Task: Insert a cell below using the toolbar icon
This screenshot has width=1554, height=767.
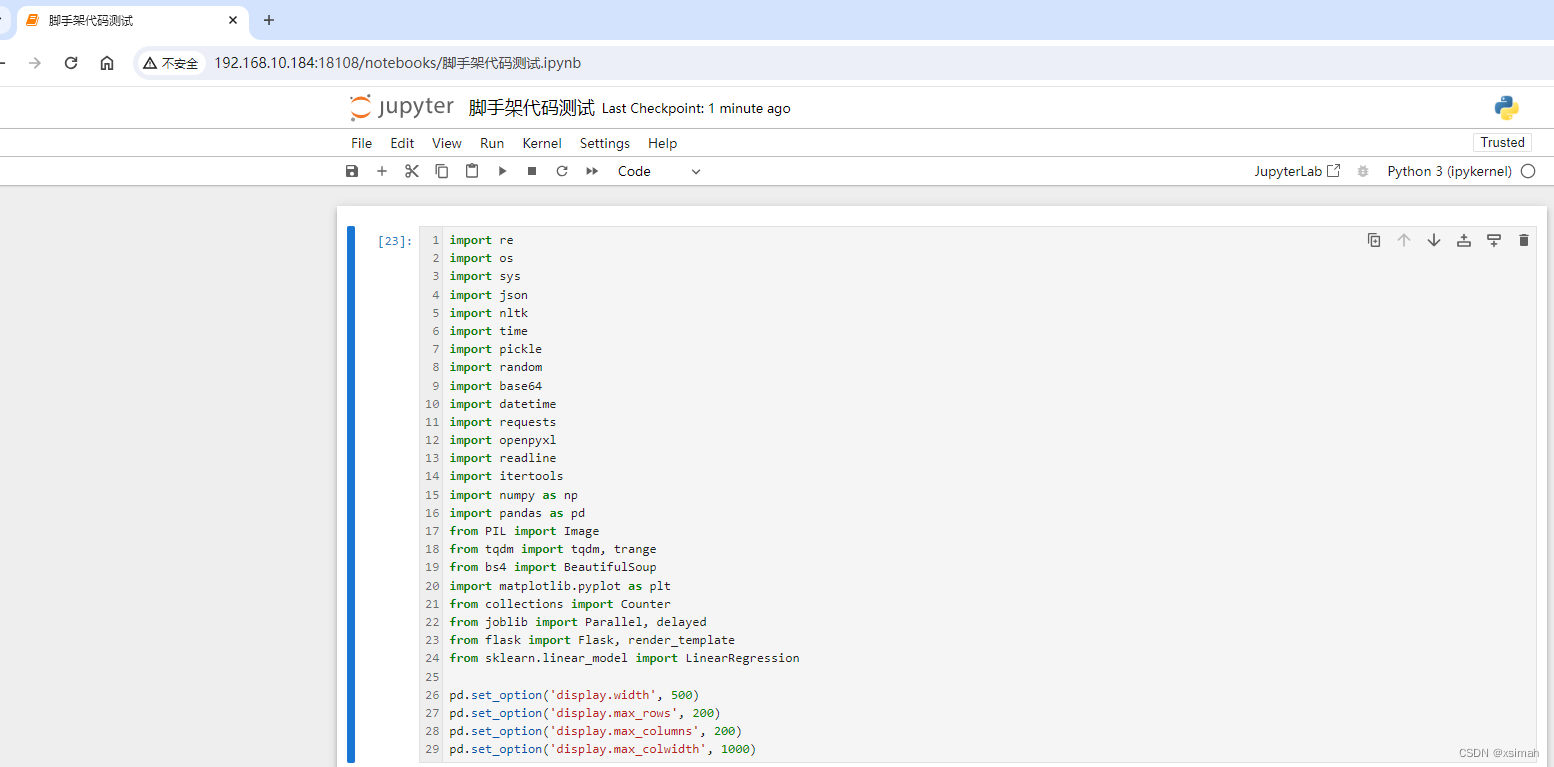Action: point(1494,239)
